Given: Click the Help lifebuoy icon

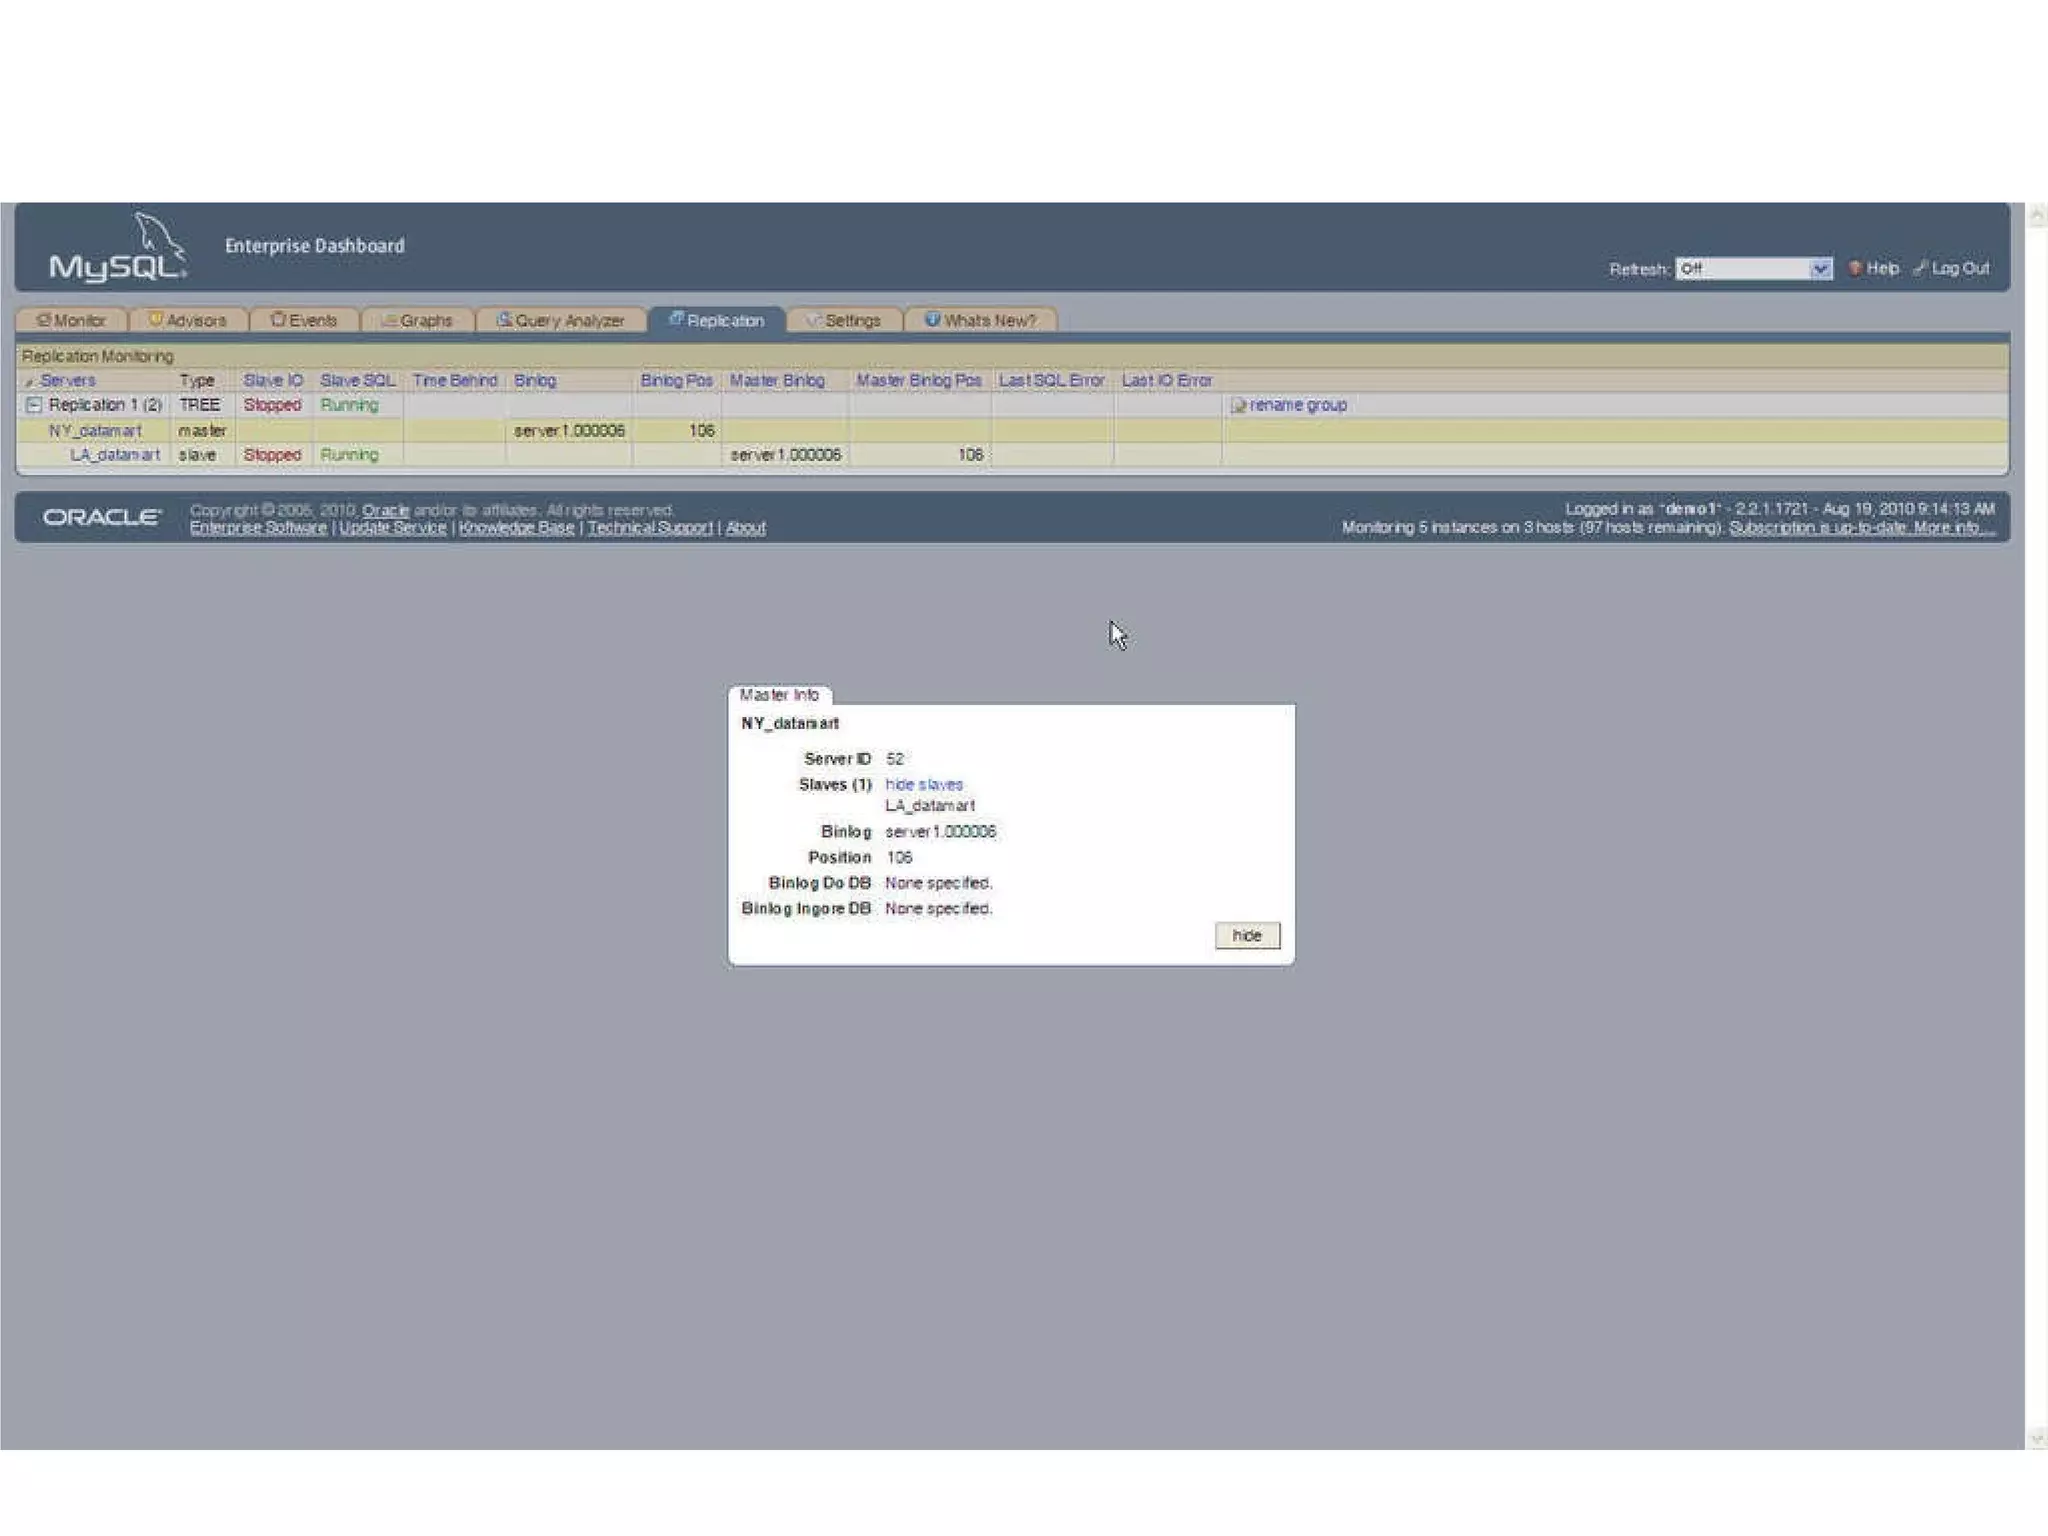Looking at the screenshot, I should [x=1855, y=268].
